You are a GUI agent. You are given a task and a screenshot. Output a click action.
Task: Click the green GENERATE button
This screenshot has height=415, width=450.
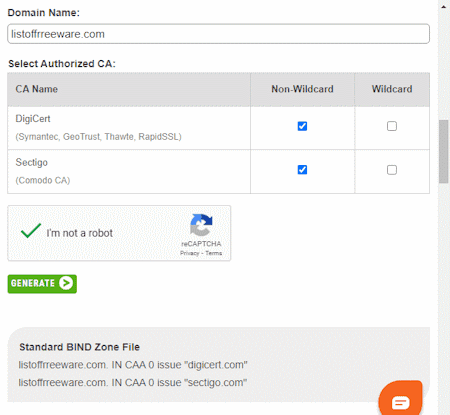pos(42,284)
